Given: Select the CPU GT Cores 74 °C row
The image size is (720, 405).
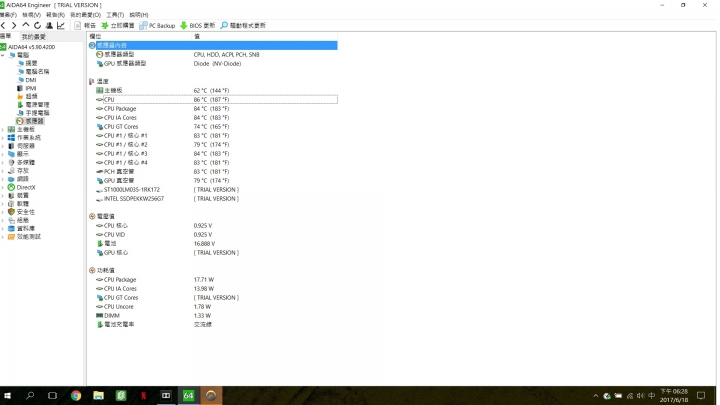Looking at the screenshot, I should pos(213,127).
